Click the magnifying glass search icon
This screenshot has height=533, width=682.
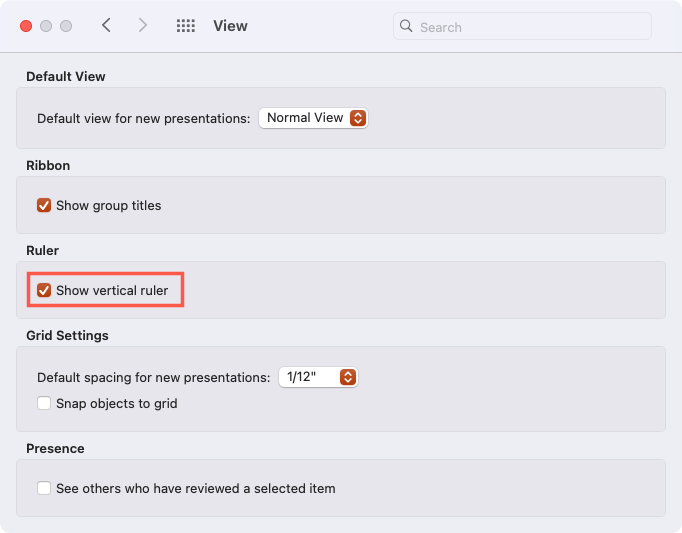click(406, 26)
